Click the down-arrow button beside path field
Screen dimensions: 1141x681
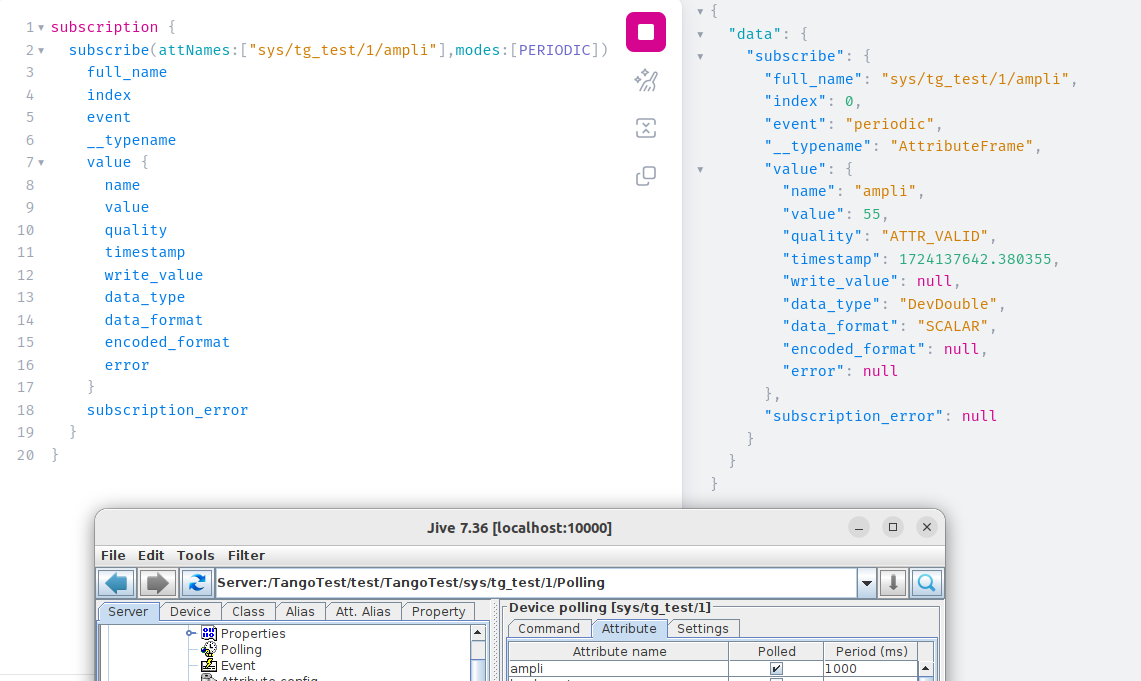pyautogui.click(x=893, y=583)
